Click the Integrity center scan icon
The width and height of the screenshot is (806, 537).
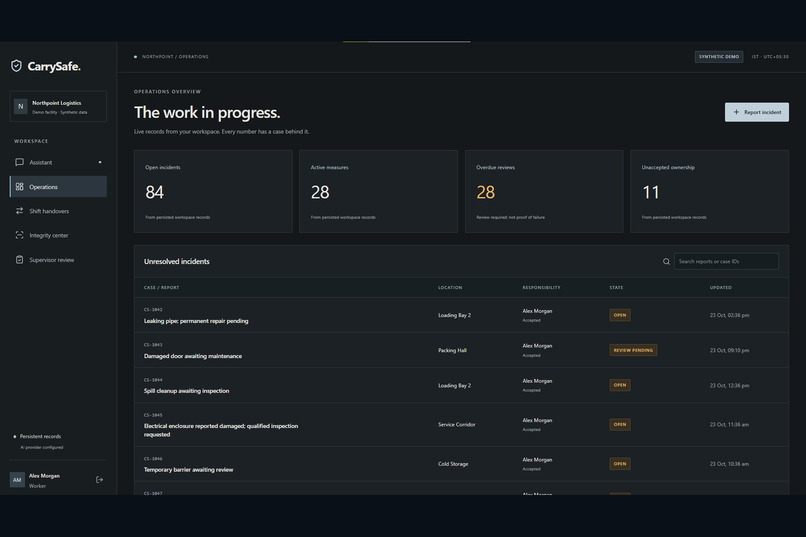coord(20,235)
